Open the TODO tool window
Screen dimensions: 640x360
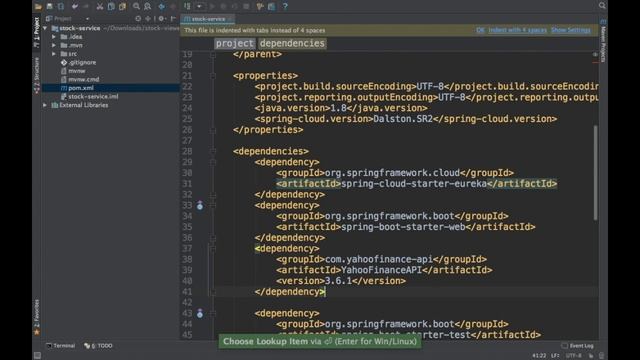98,346
